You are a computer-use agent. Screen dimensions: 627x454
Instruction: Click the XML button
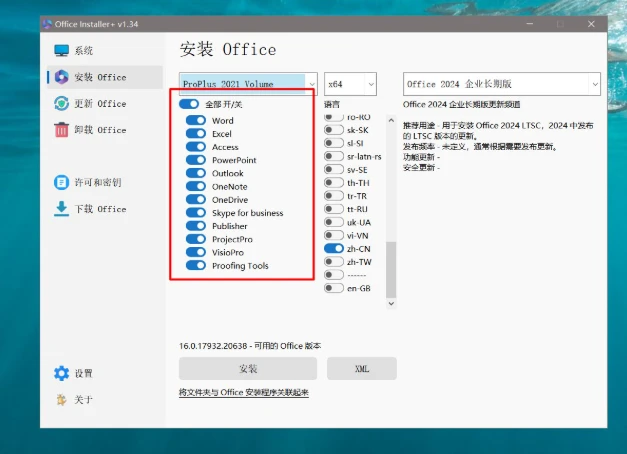tap(362, 369)
